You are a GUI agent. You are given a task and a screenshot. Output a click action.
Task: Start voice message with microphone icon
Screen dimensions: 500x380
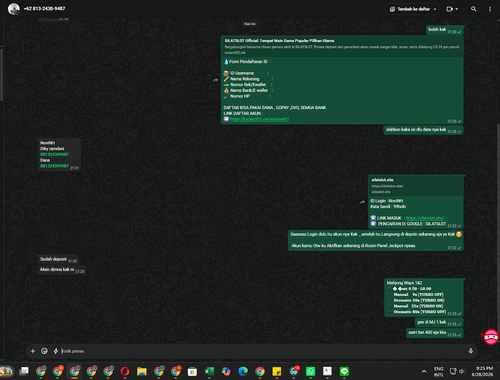471,351
